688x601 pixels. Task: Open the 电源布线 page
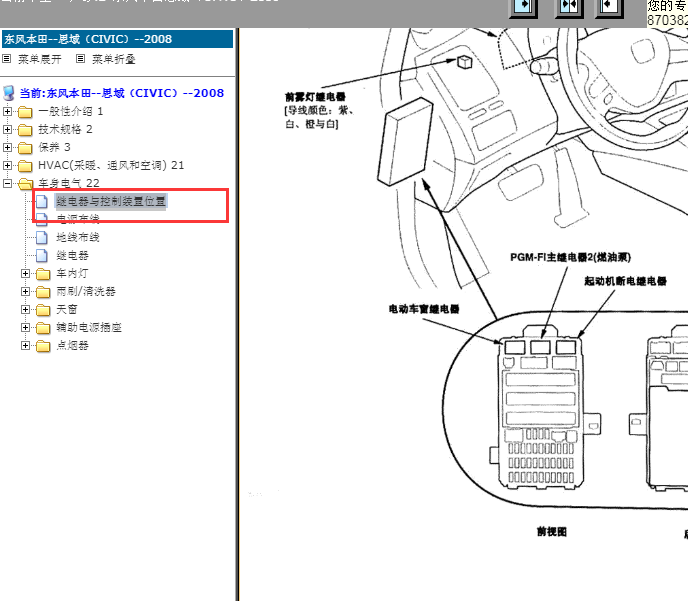(x=78, y=218)
